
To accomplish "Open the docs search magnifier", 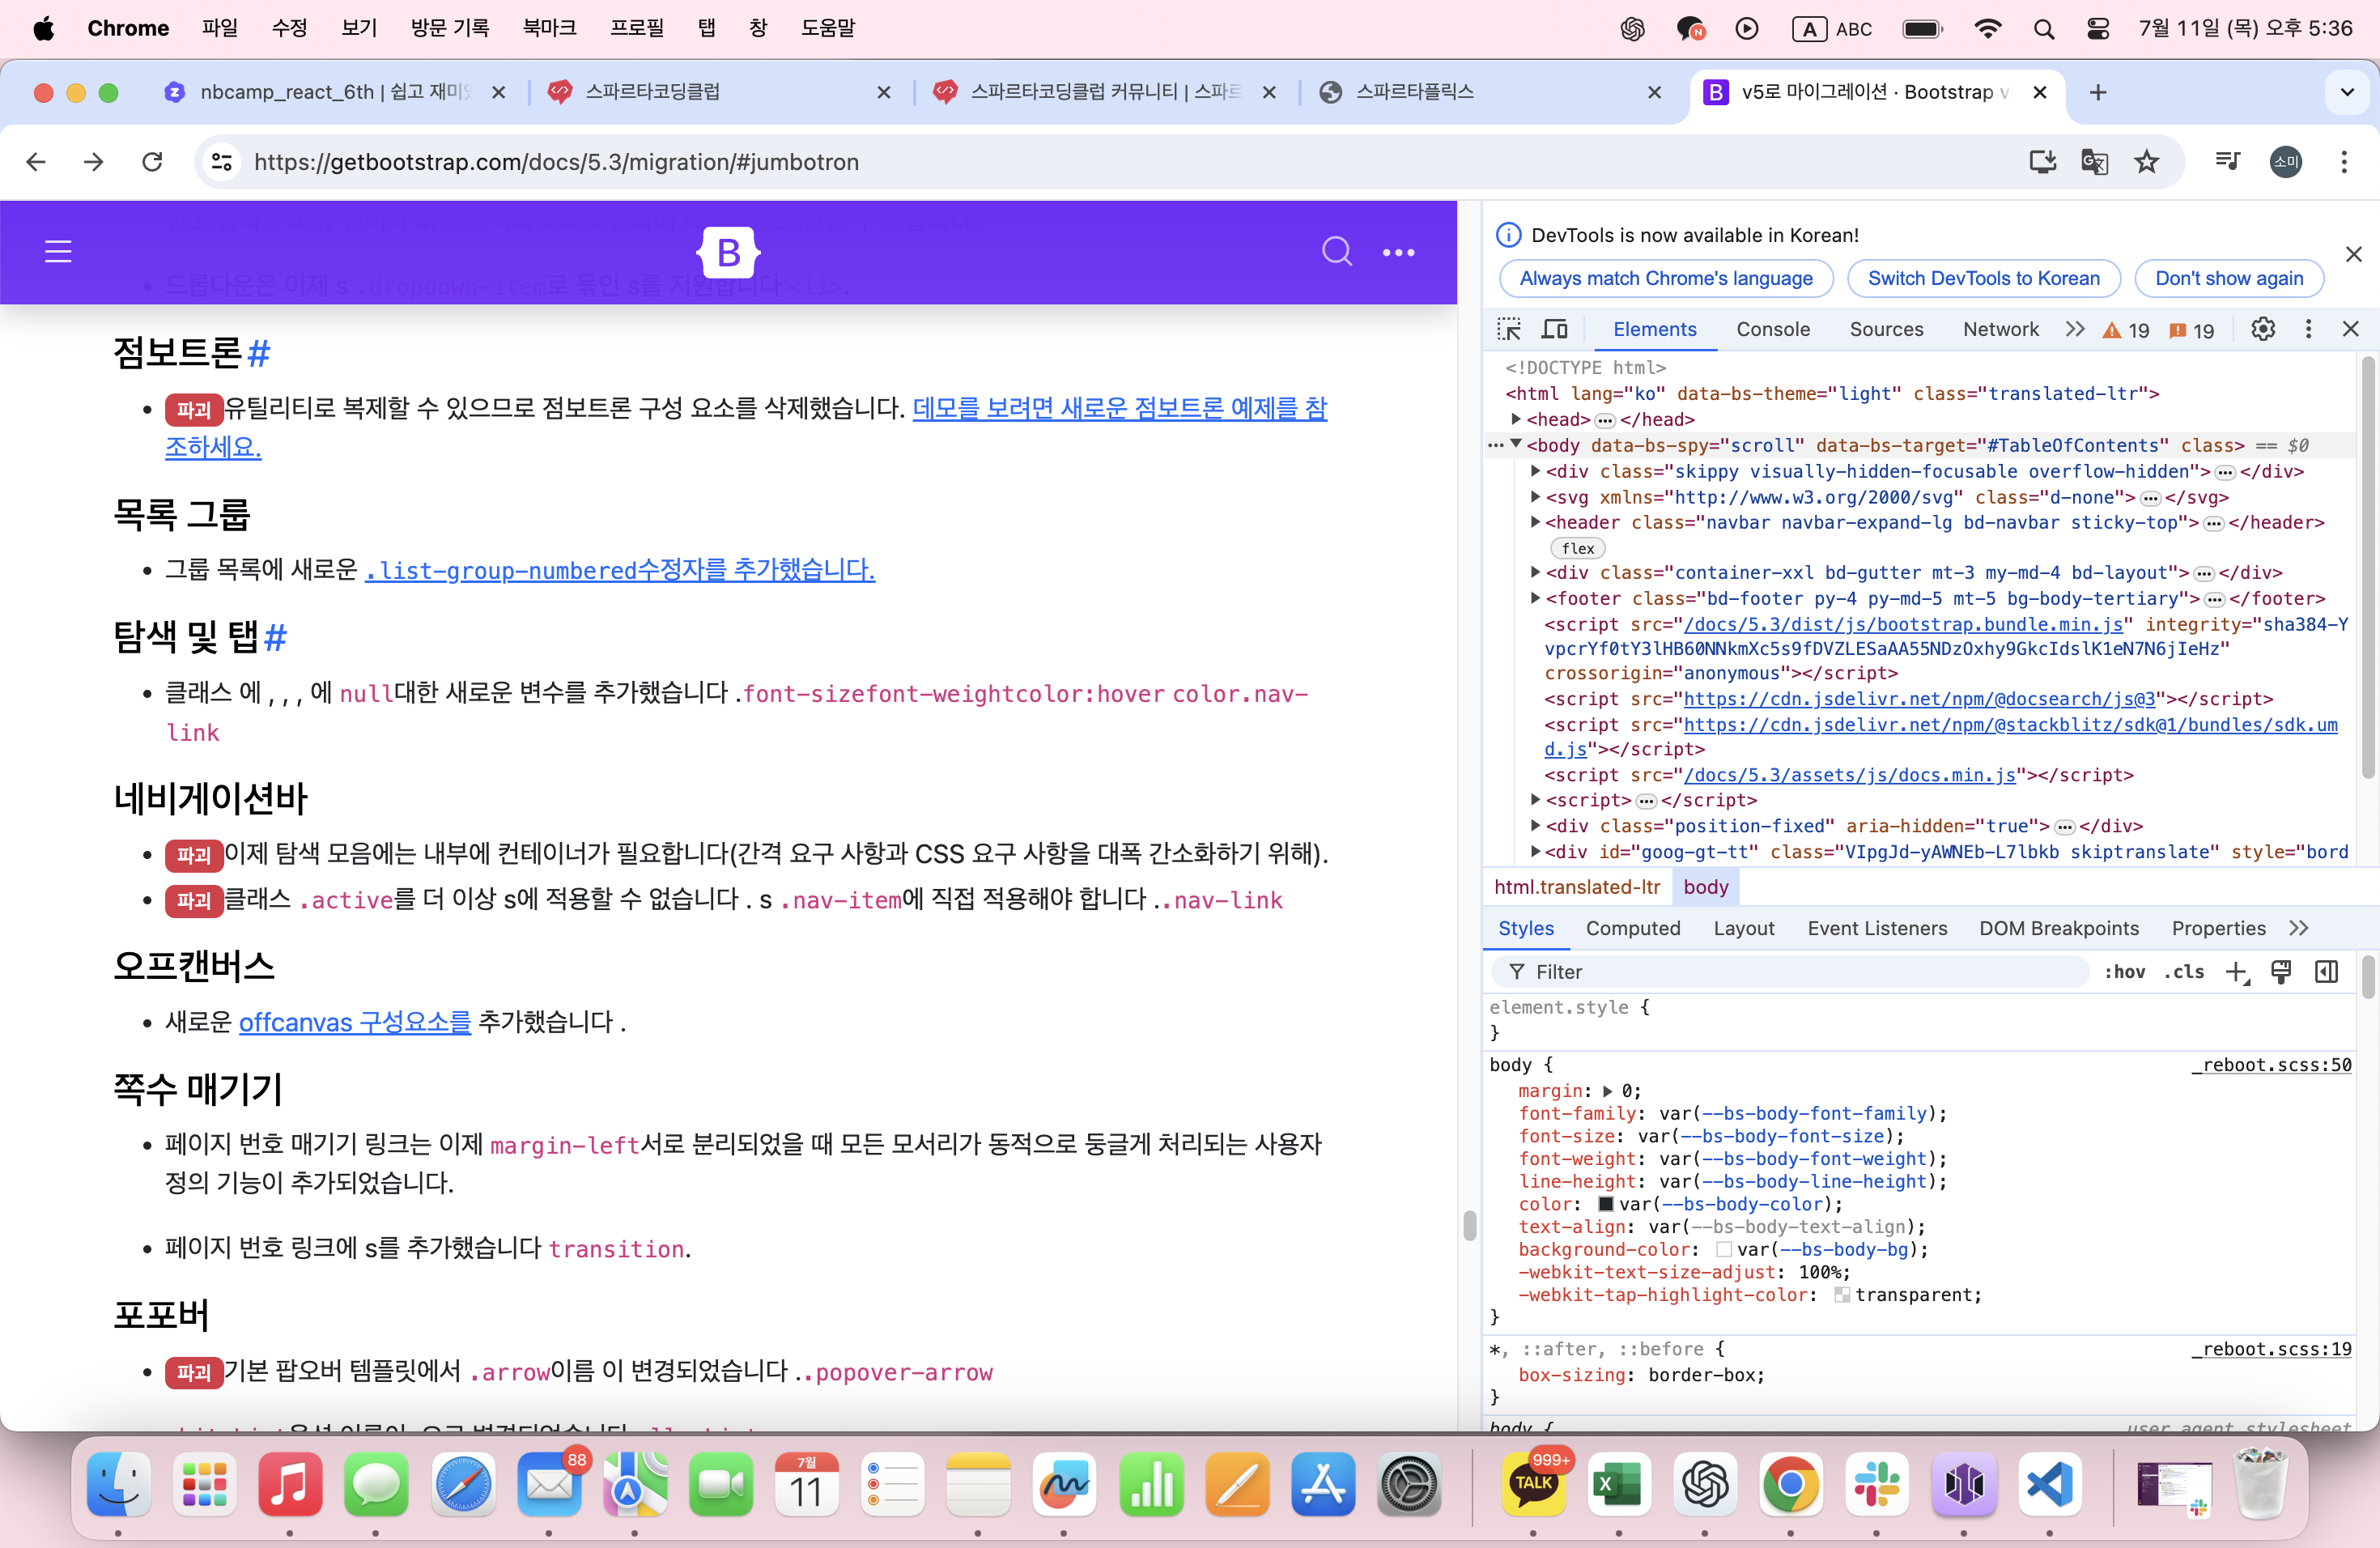I will (x=1336, y=252).
